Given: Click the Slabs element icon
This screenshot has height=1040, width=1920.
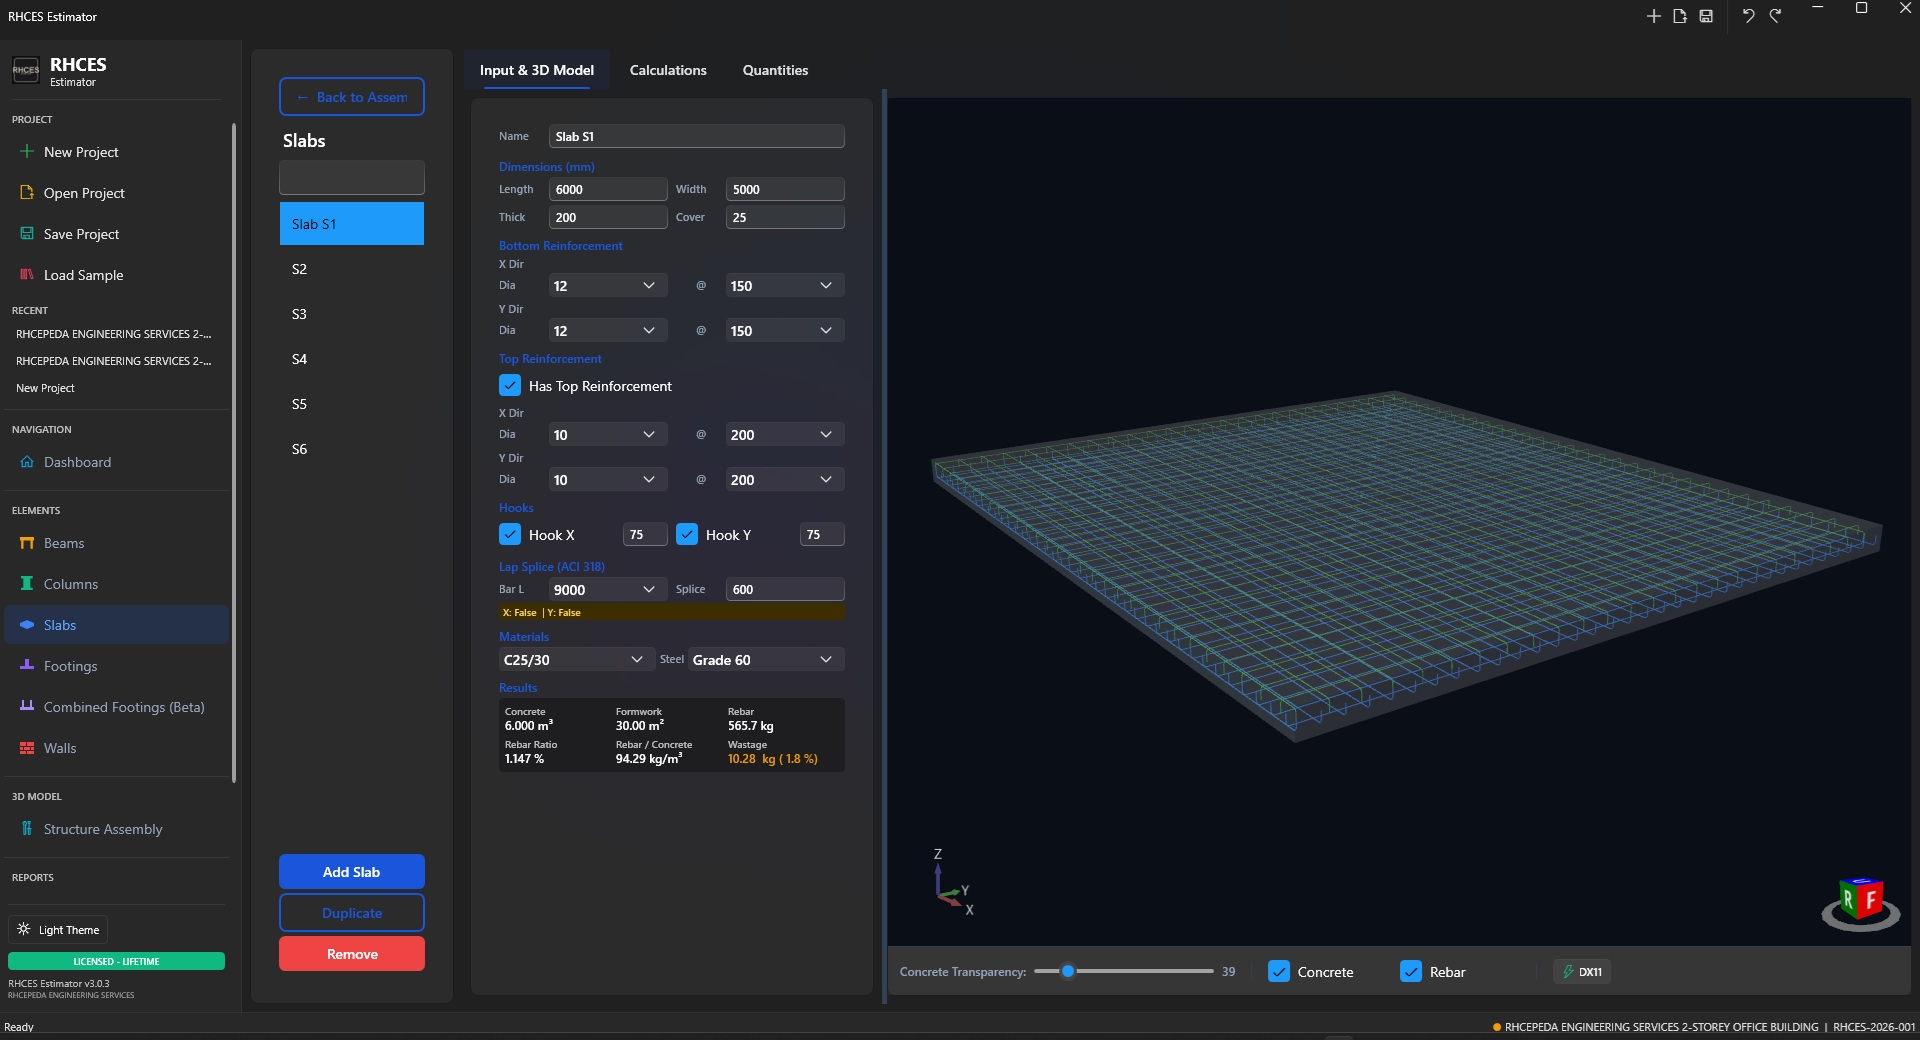Looking at the screenshot, I should click(x=27, y=625).
